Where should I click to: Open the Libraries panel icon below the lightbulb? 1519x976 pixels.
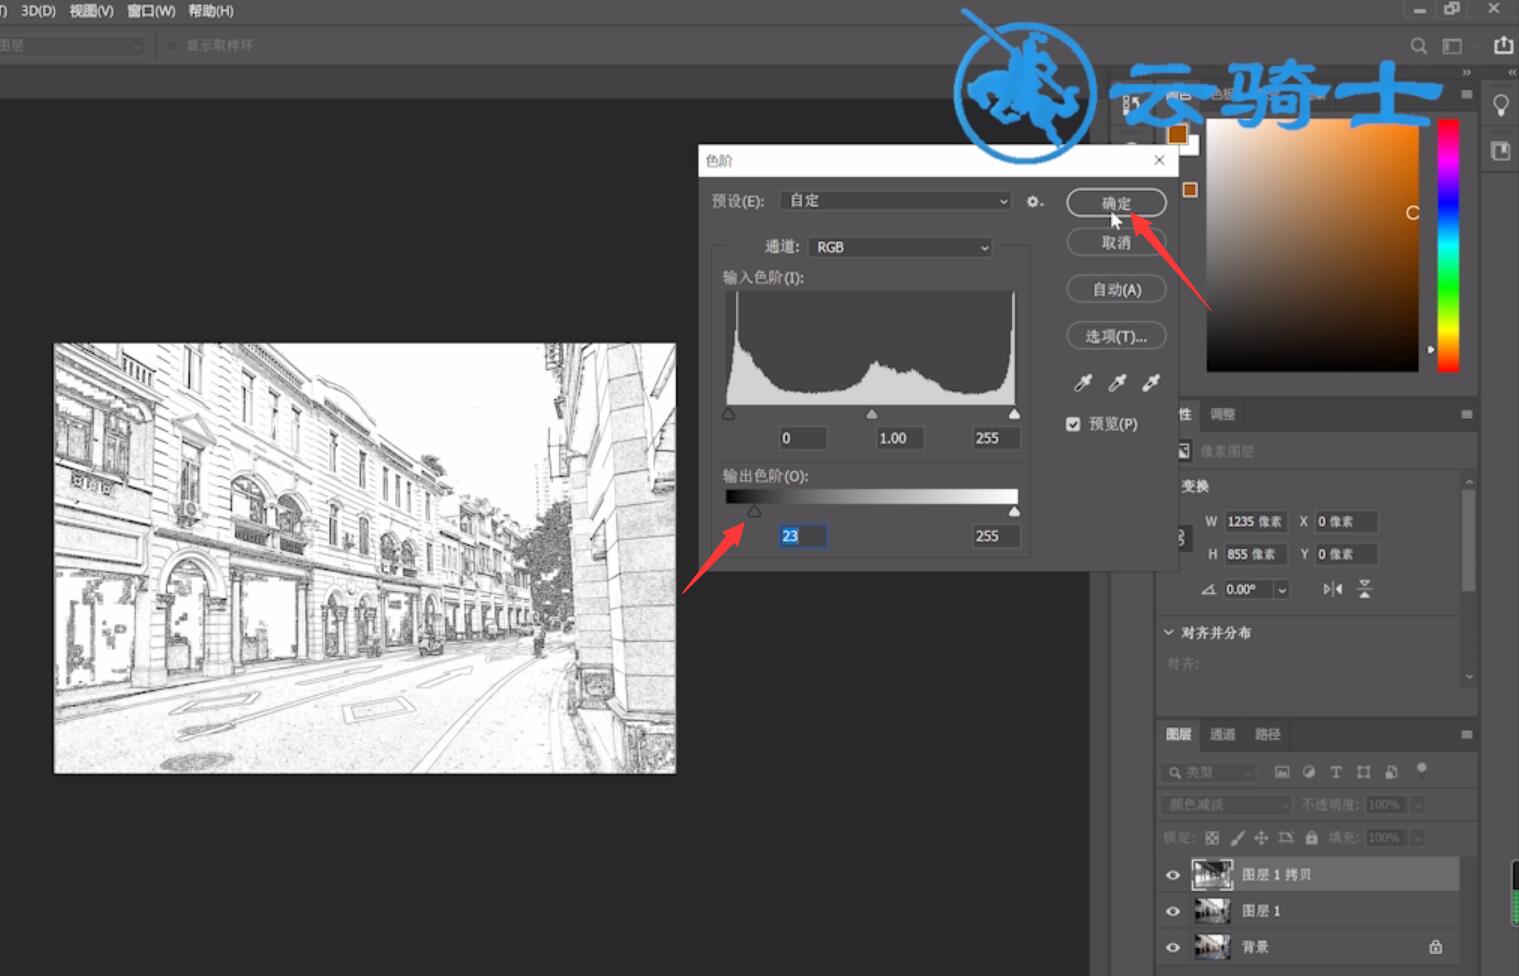click(1501, 151)
